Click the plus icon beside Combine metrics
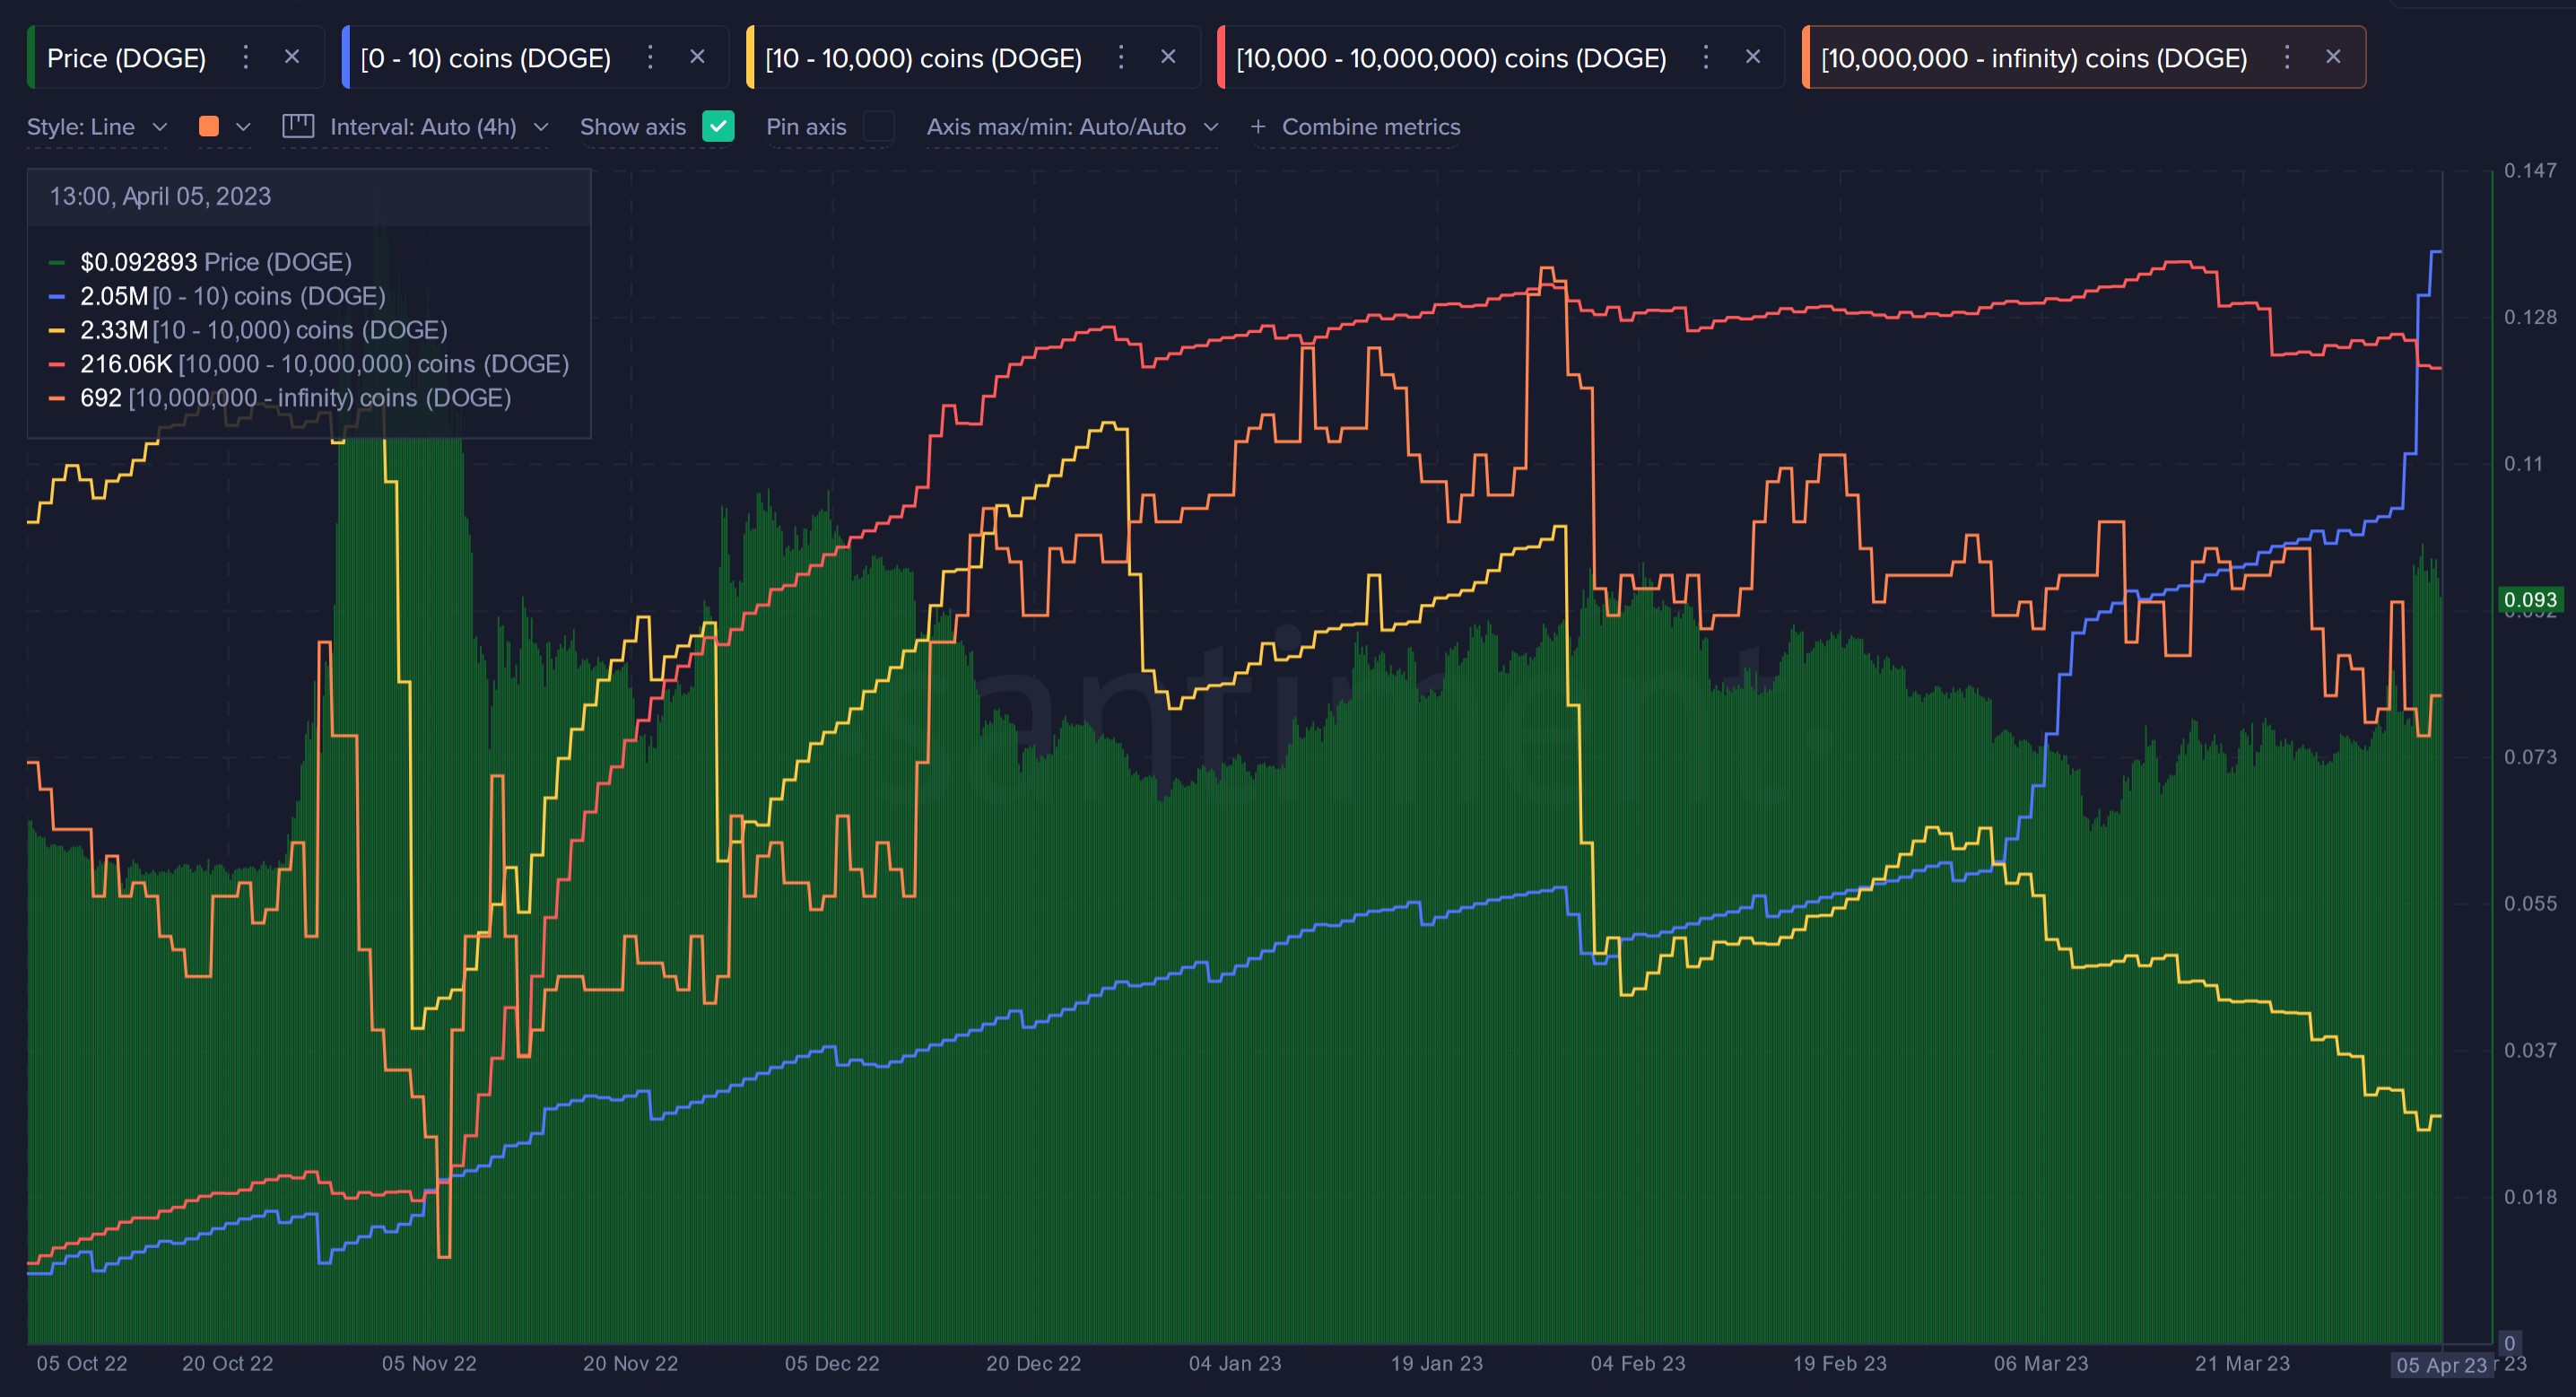 tap(1257, 127)
